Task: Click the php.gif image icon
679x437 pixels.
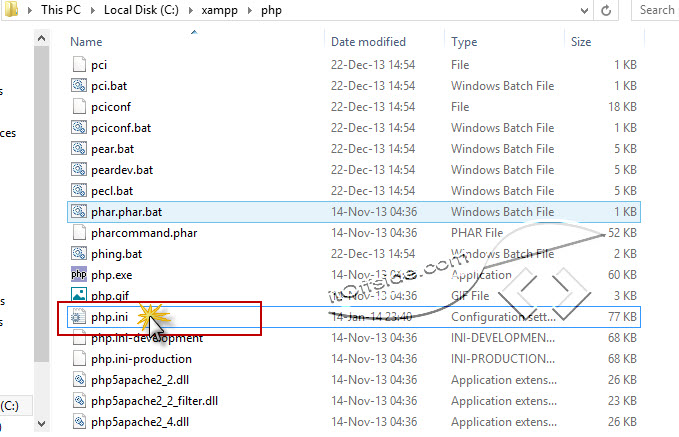Action: 79,295
